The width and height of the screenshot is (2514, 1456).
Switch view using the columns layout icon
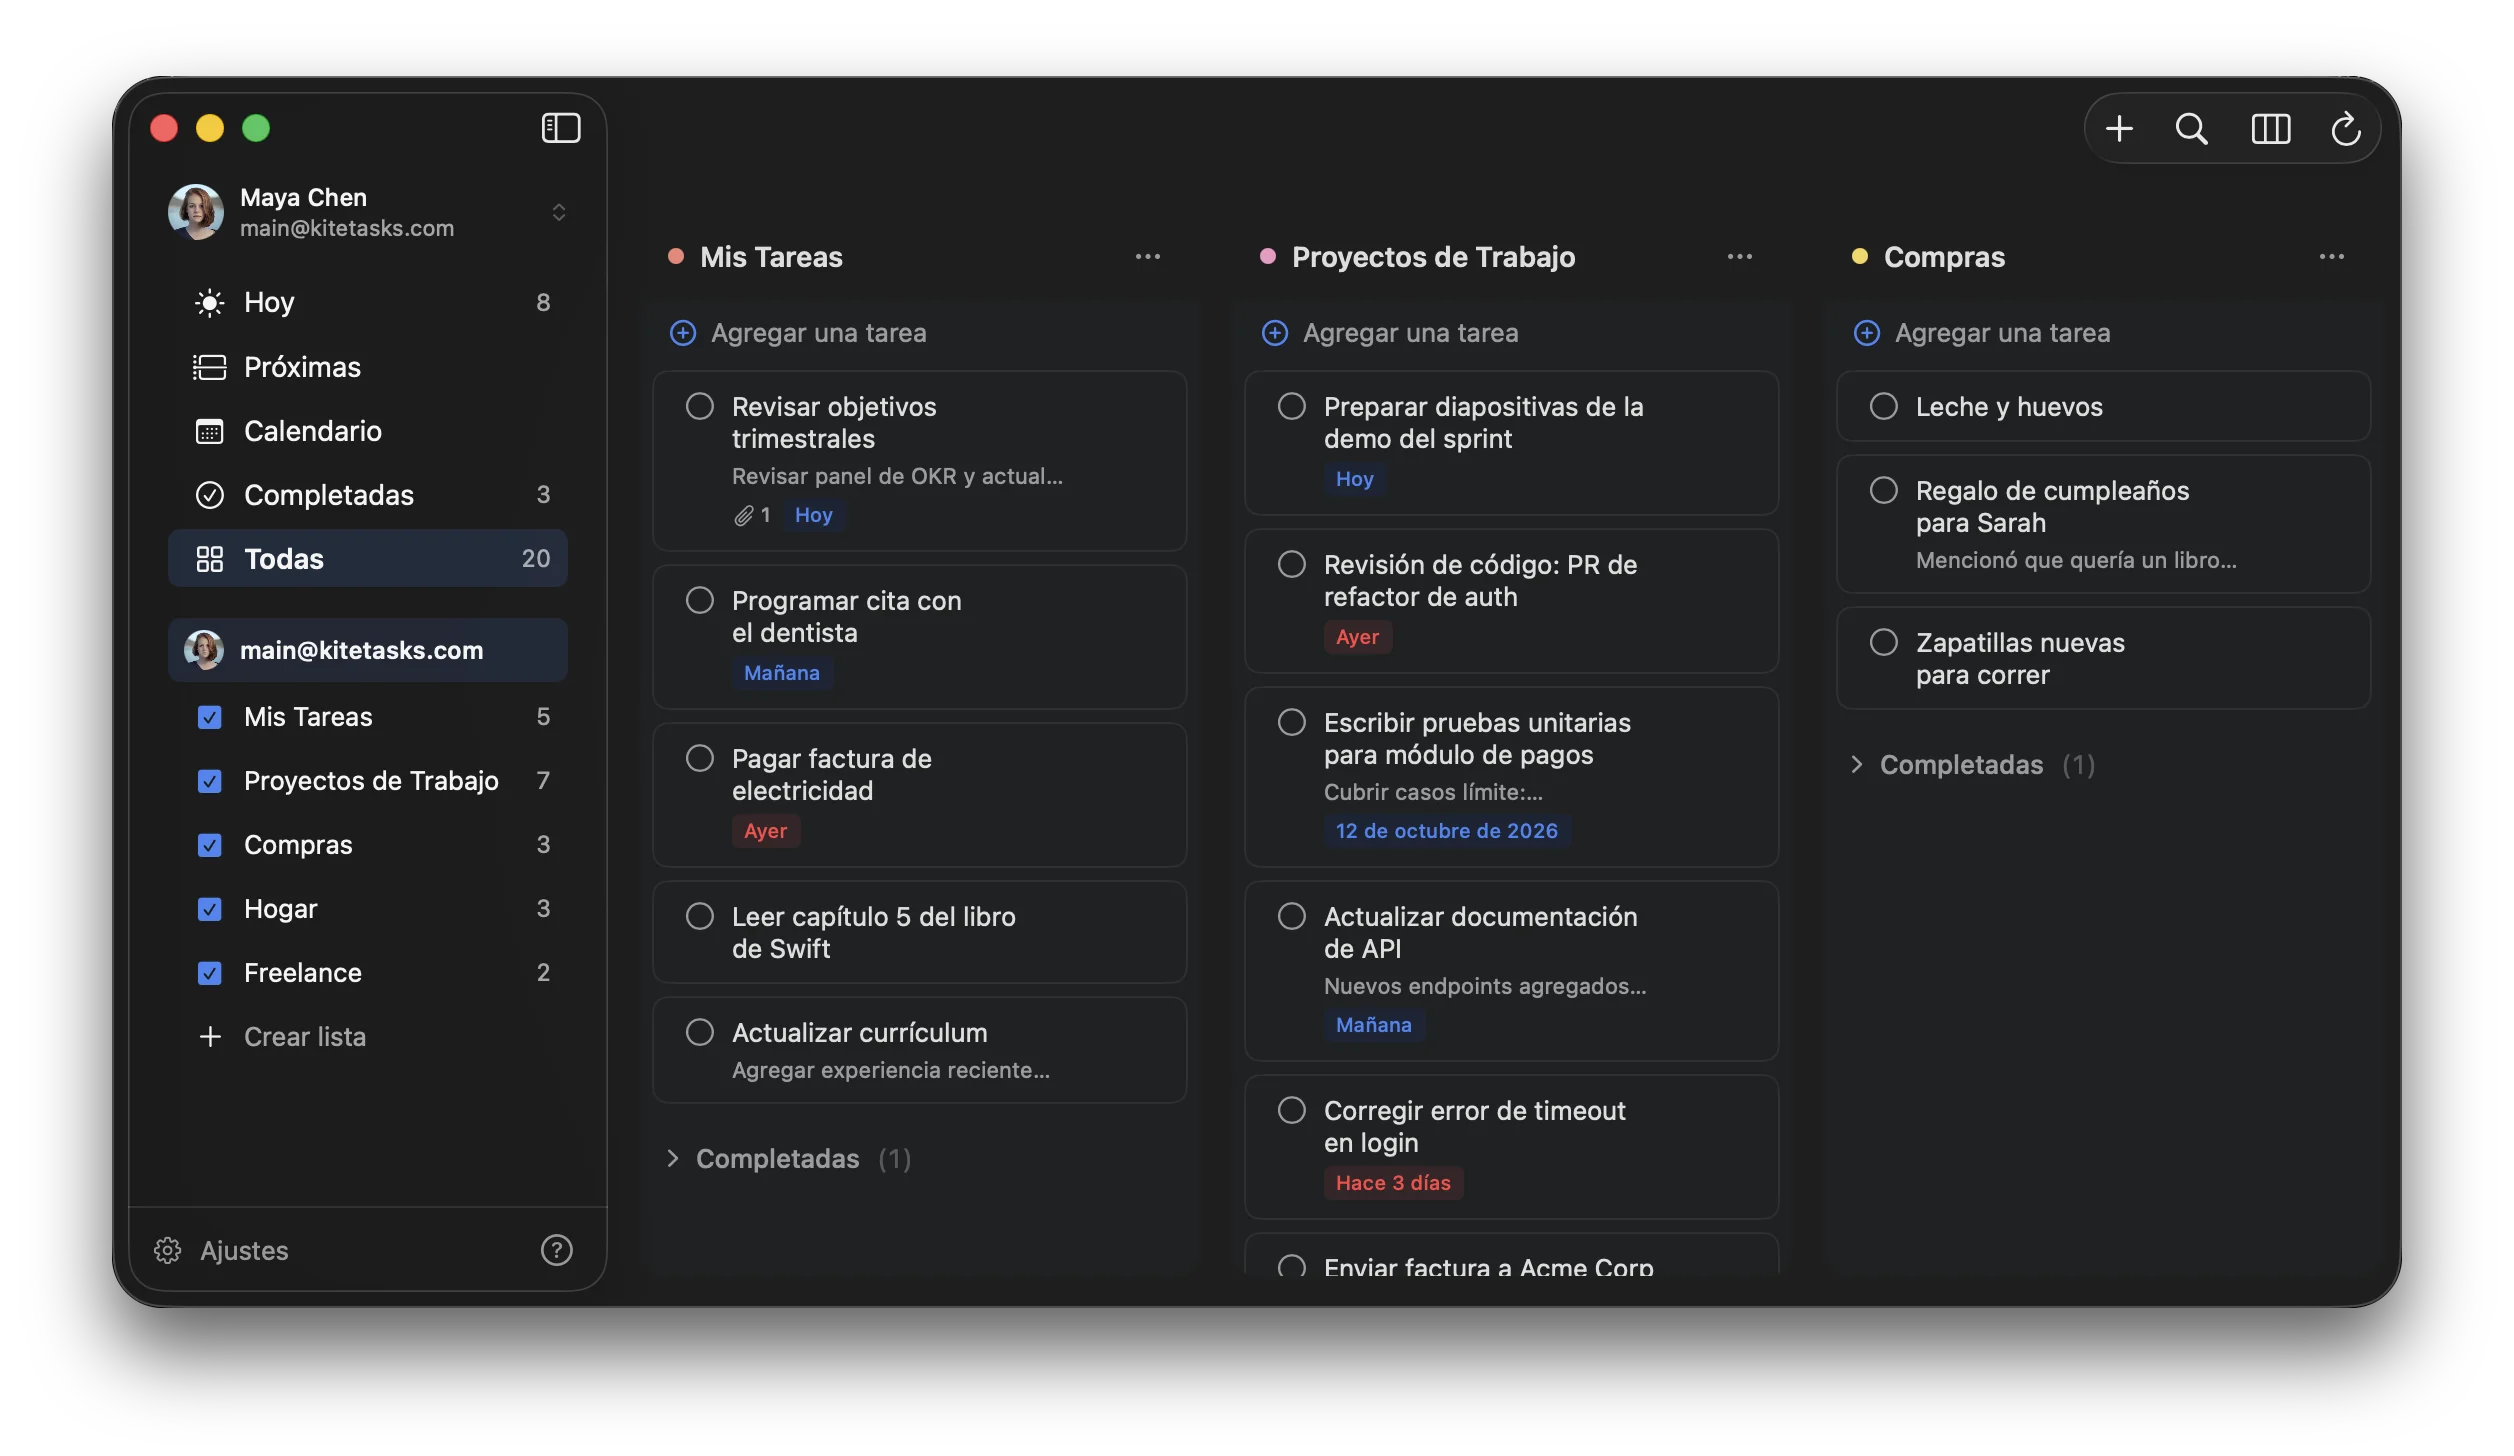[2270, 128]
